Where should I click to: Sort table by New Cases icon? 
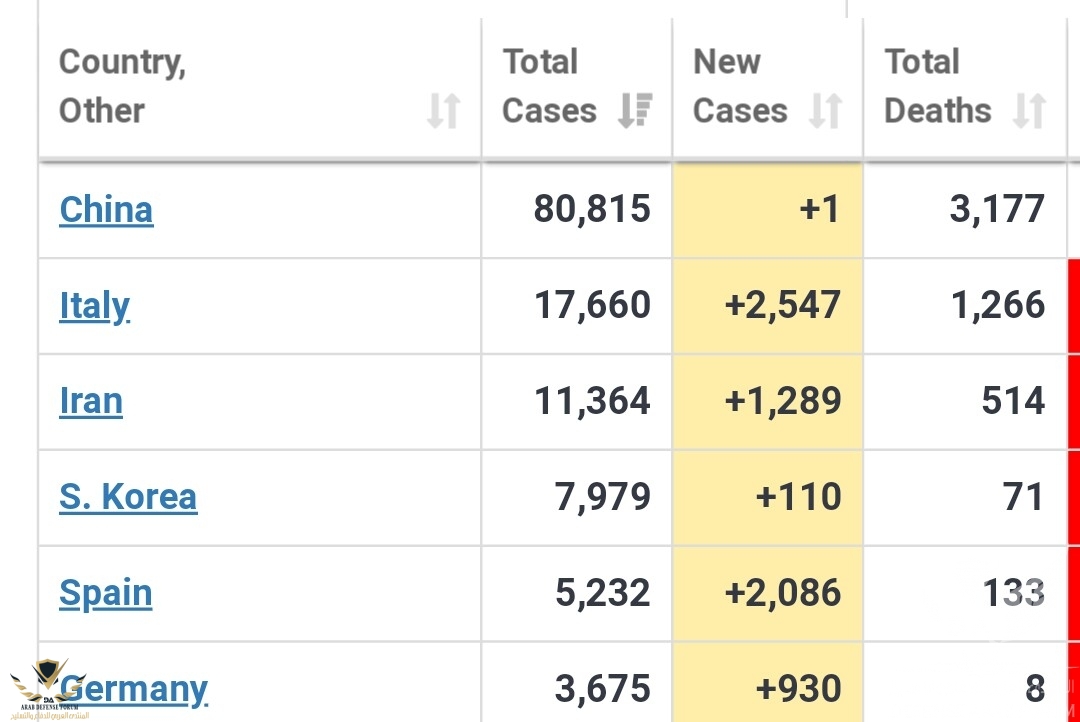point(825,110)
